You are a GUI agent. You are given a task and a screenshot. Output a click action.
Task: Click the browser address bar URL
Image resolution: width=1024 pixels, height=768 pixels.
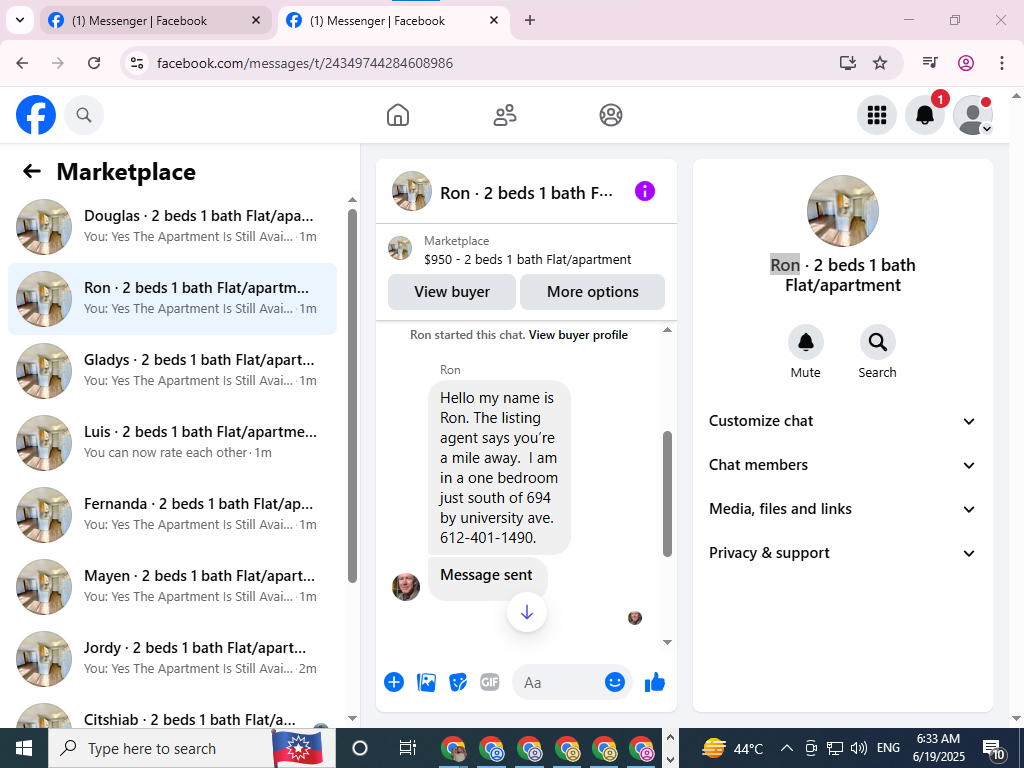[x=305, y=63]
